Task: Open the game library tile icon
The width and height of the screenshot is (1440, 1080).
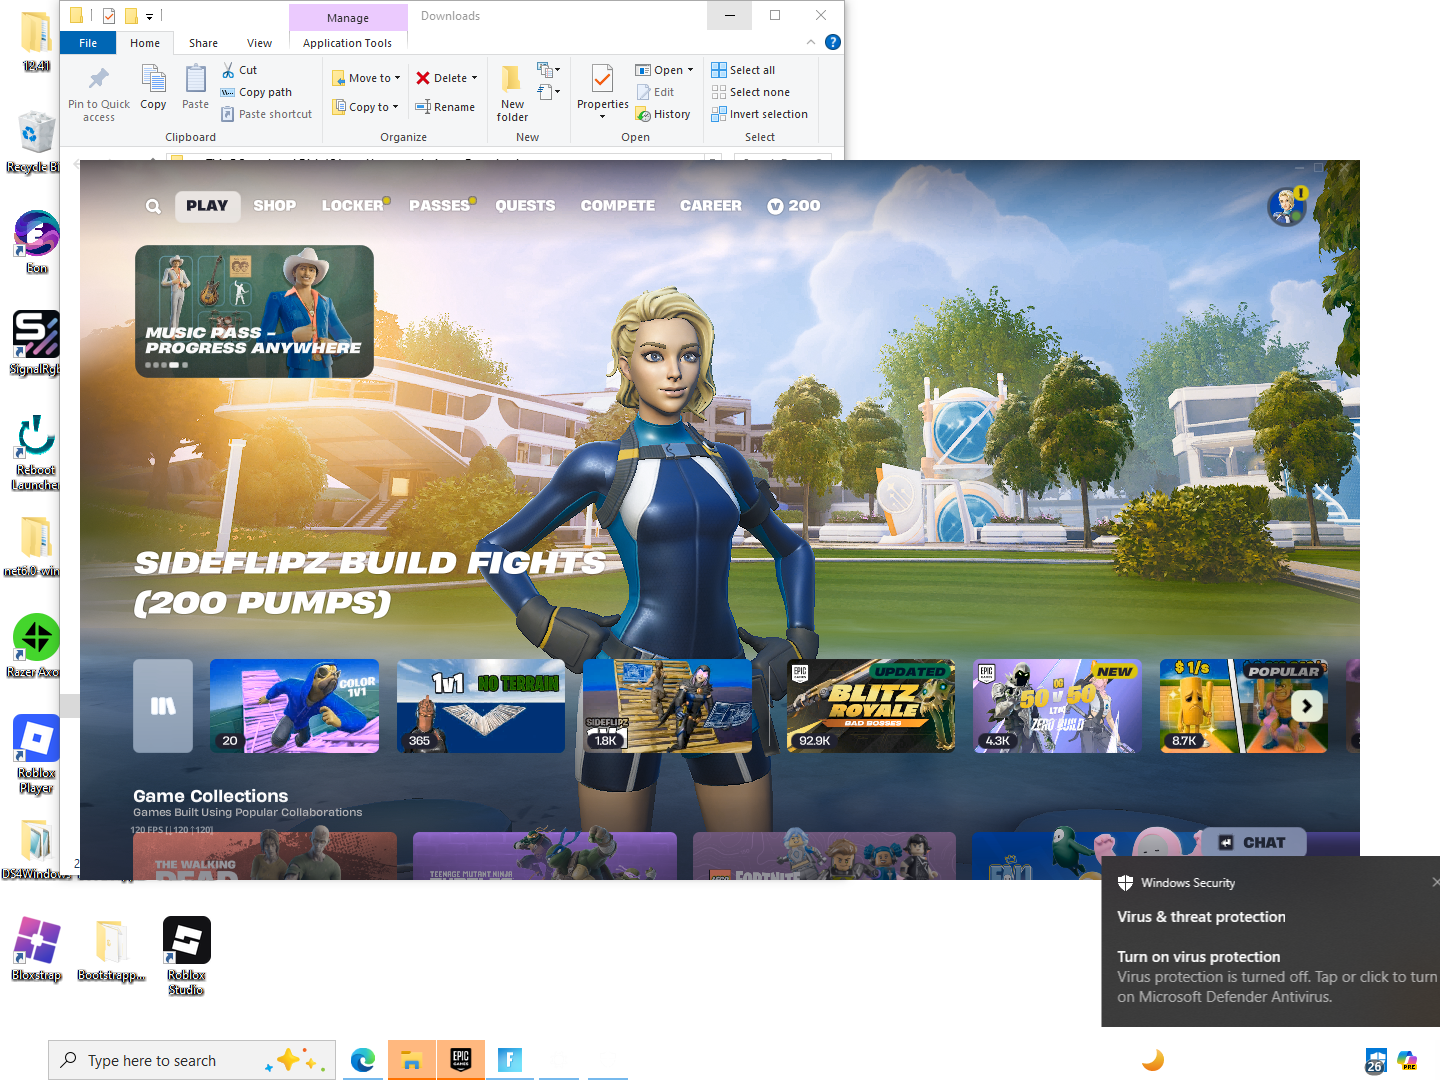Action: [x=163, y=706]
